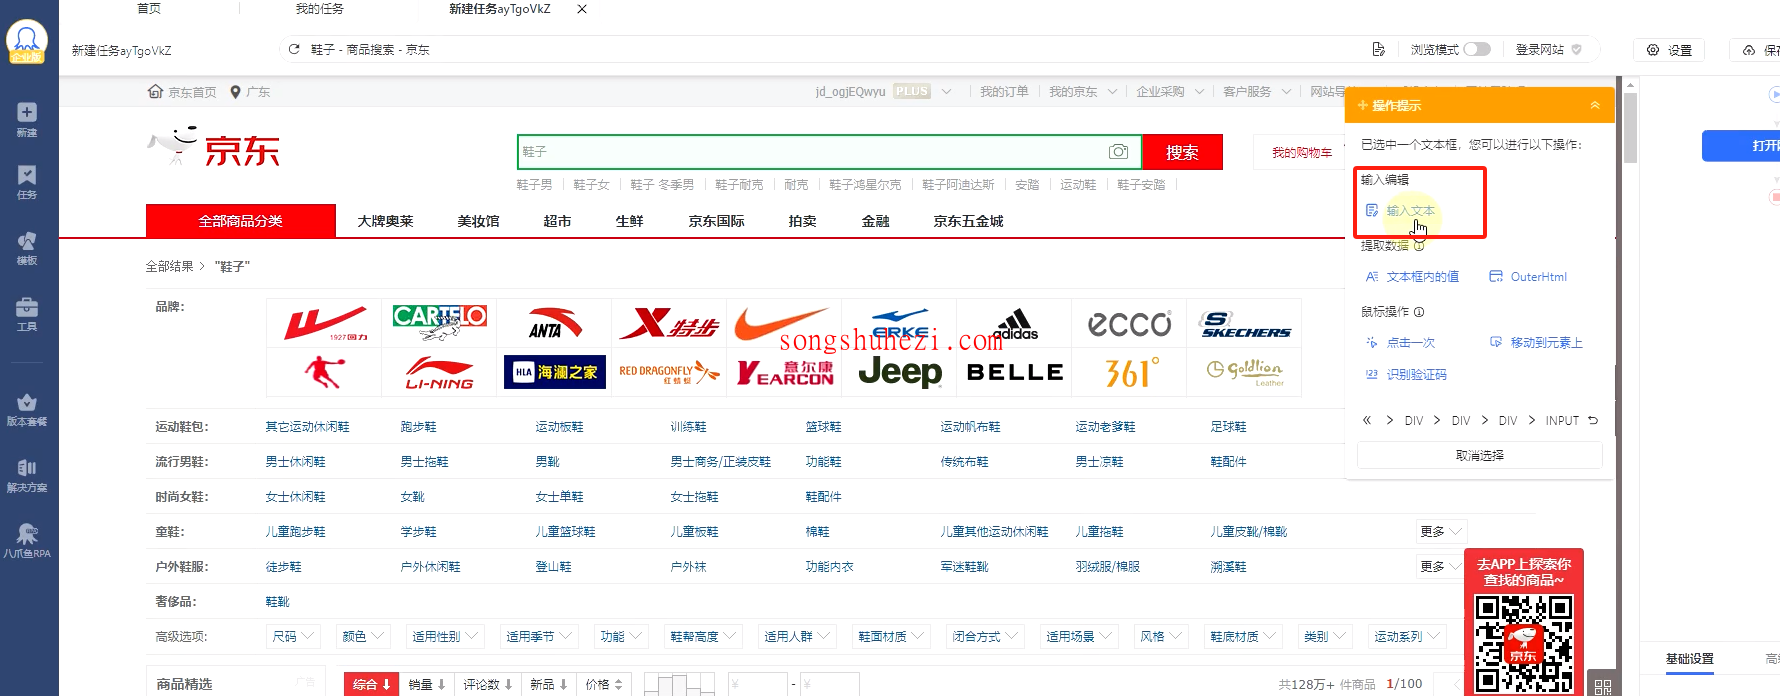This screenshot has width=1780, height=696.
Task: Select the adidas brand logo
Action: tap(1015, 323)
